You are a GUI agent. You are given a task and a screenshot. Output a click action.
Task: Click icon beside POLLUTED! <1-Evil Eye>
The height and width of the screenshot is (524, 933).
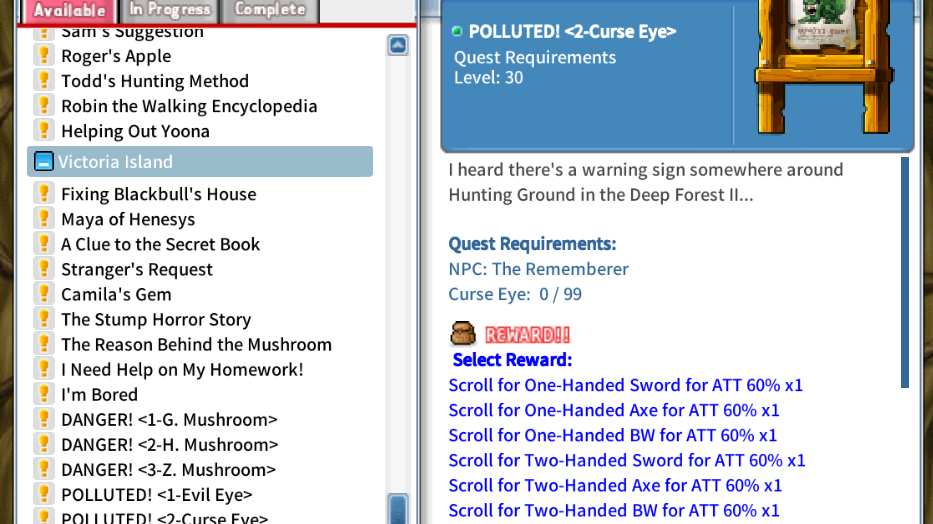click(44, 494)
